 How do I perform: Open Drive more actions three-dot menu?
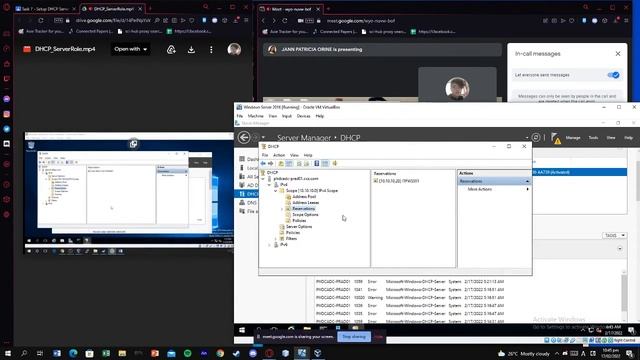point(211,49)
